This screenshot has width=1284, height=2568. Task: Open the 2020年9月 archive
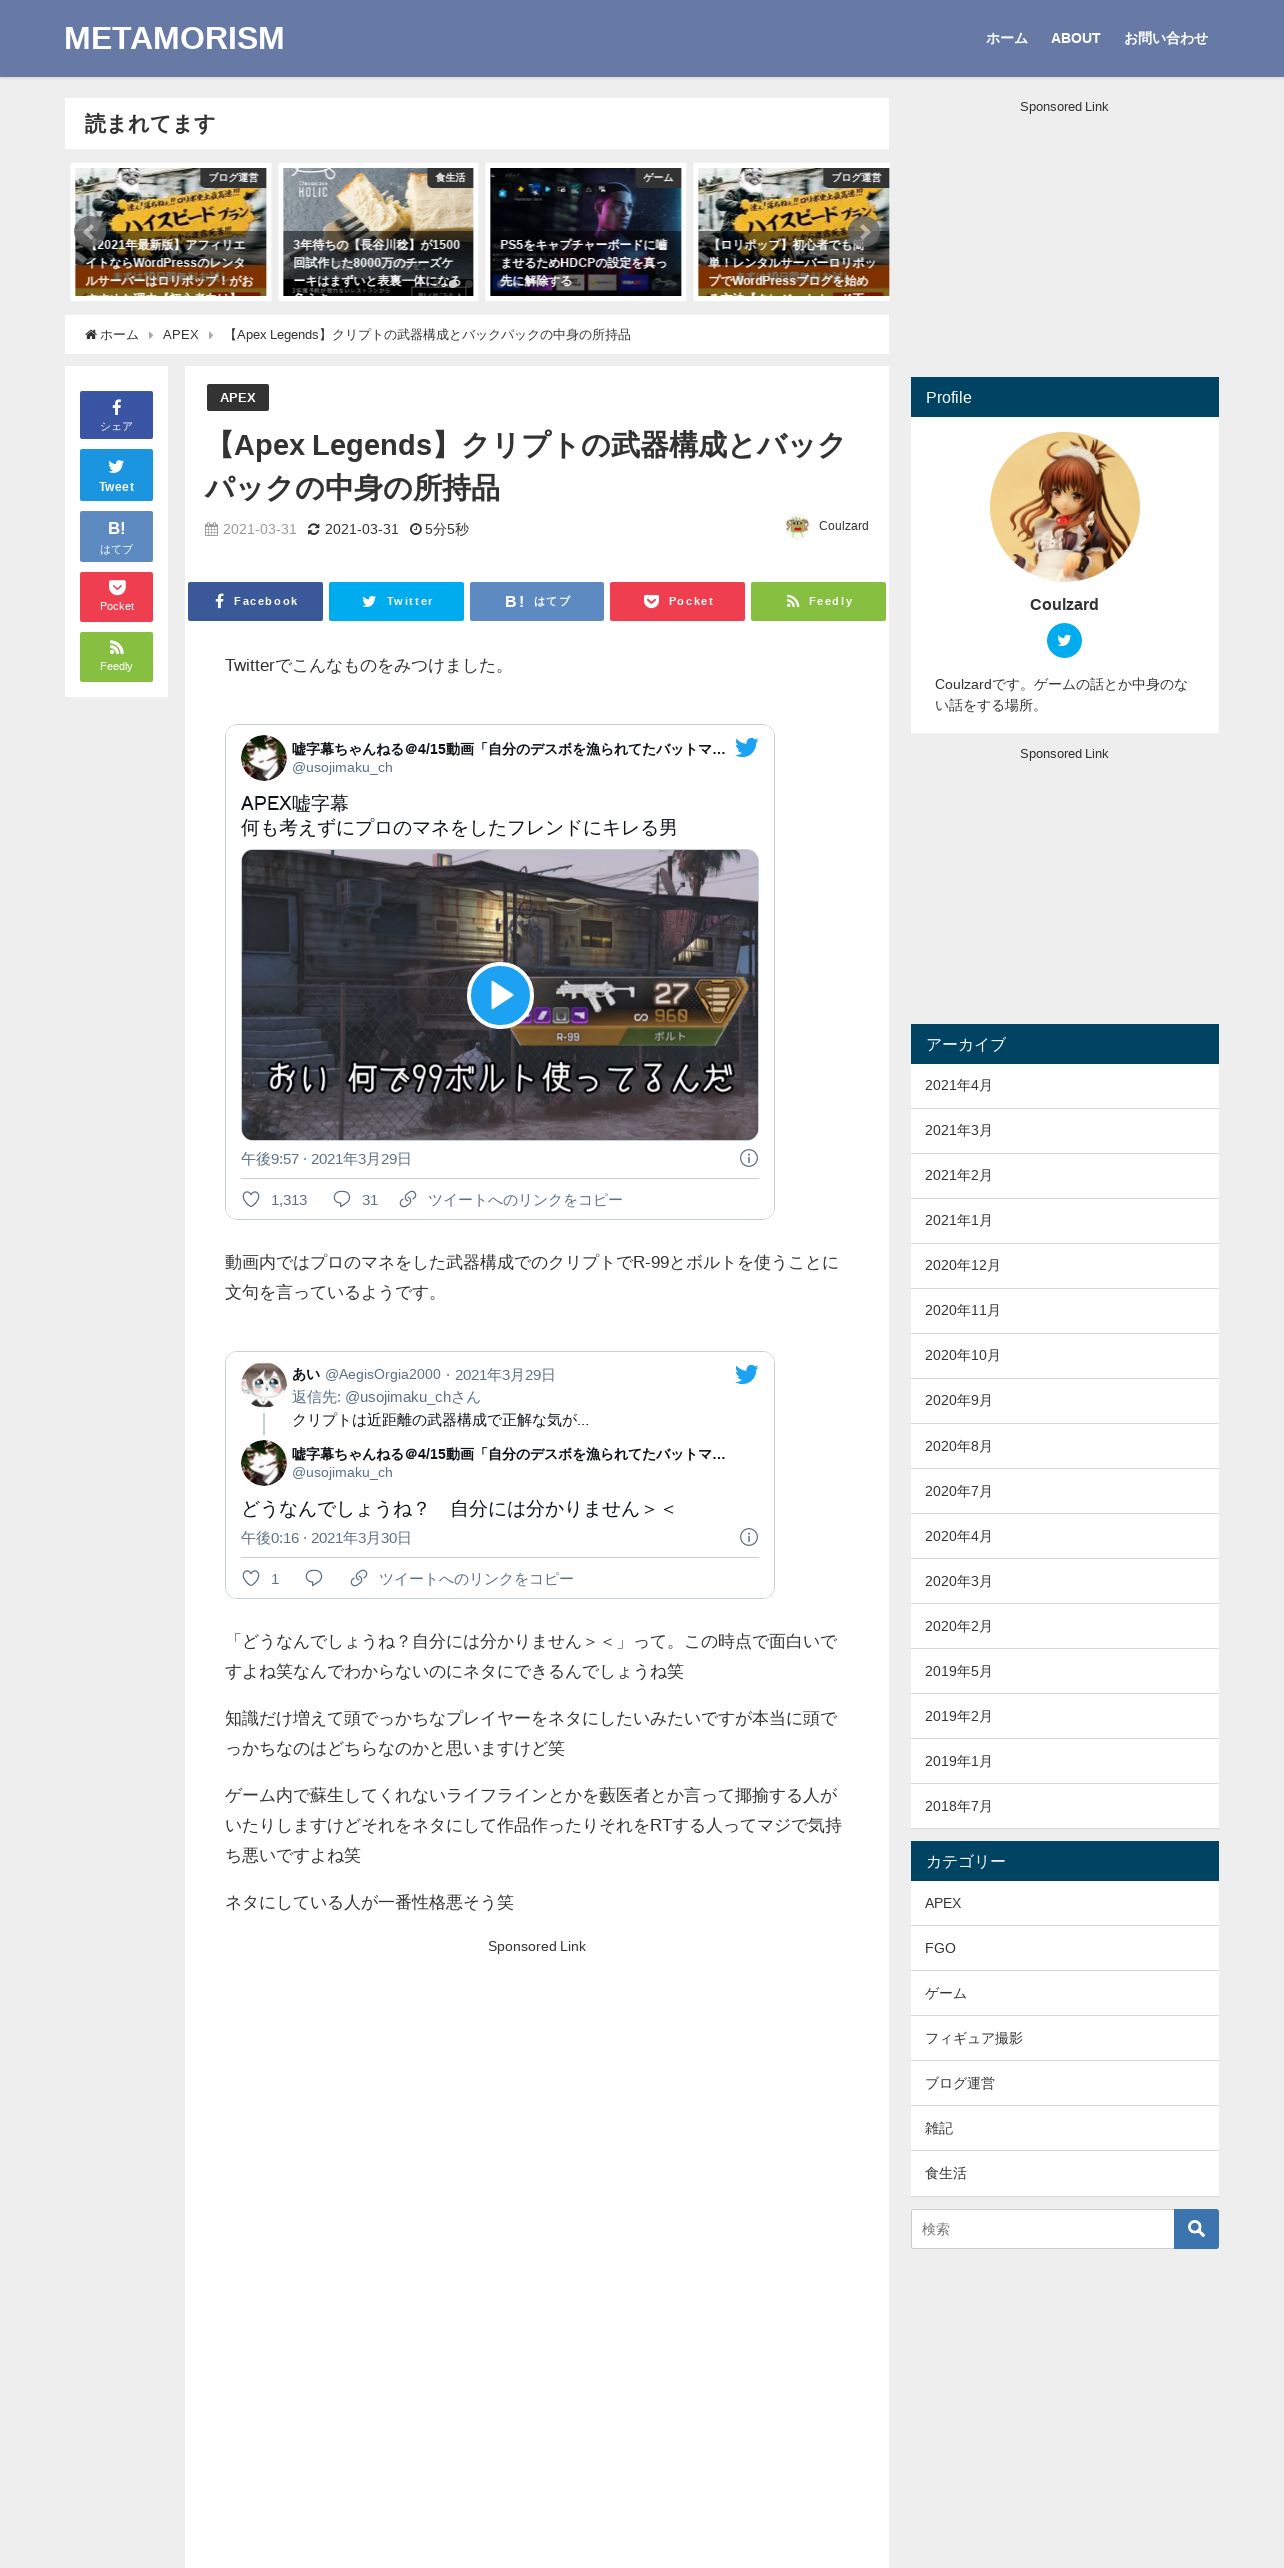point(1064,1401)
